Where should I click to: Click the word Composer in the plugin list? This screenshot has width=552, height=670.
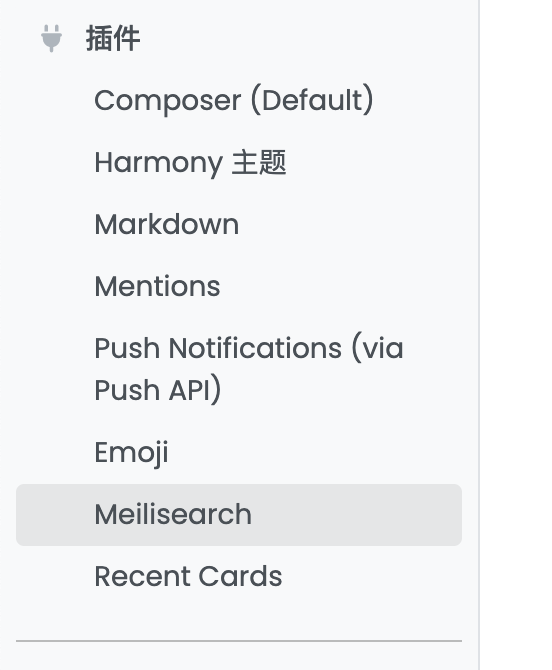point(168,101)
